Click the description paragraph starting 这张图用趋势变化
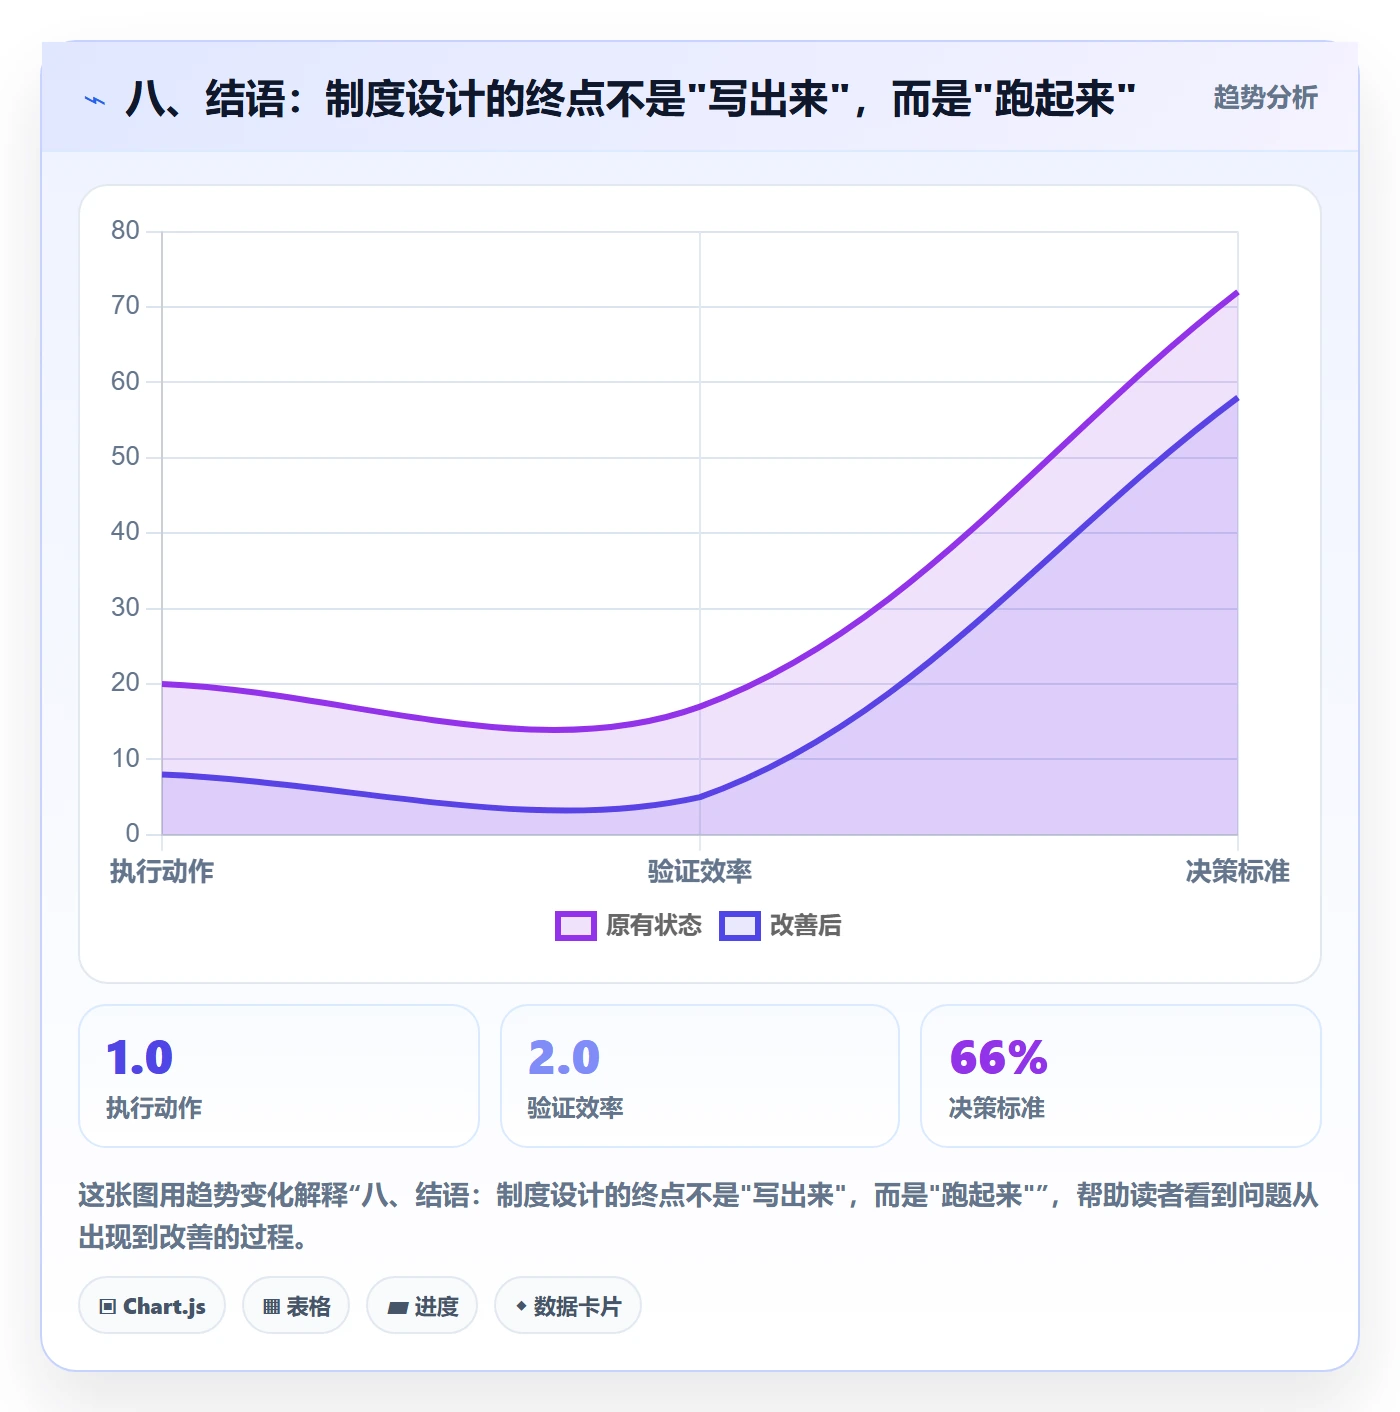1400x1412 pixels. 699,1216
